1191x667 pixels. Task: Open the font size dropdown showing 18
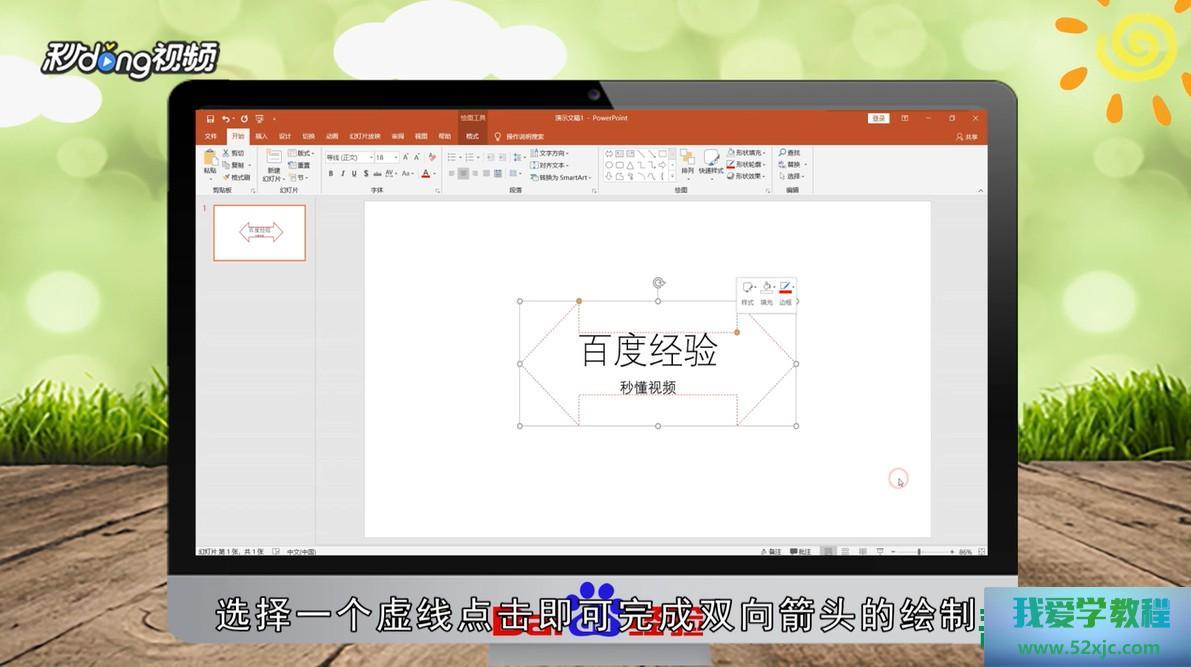395,157
